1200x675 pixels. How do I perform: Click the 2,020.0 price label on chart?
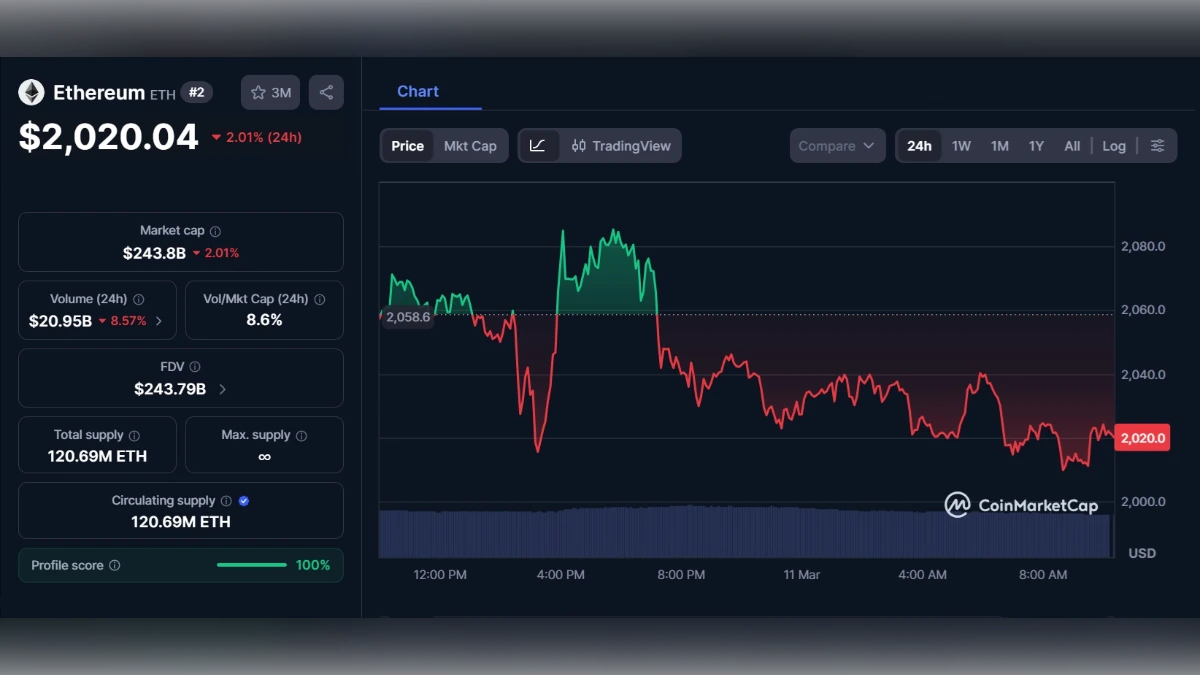(1141, 437)
